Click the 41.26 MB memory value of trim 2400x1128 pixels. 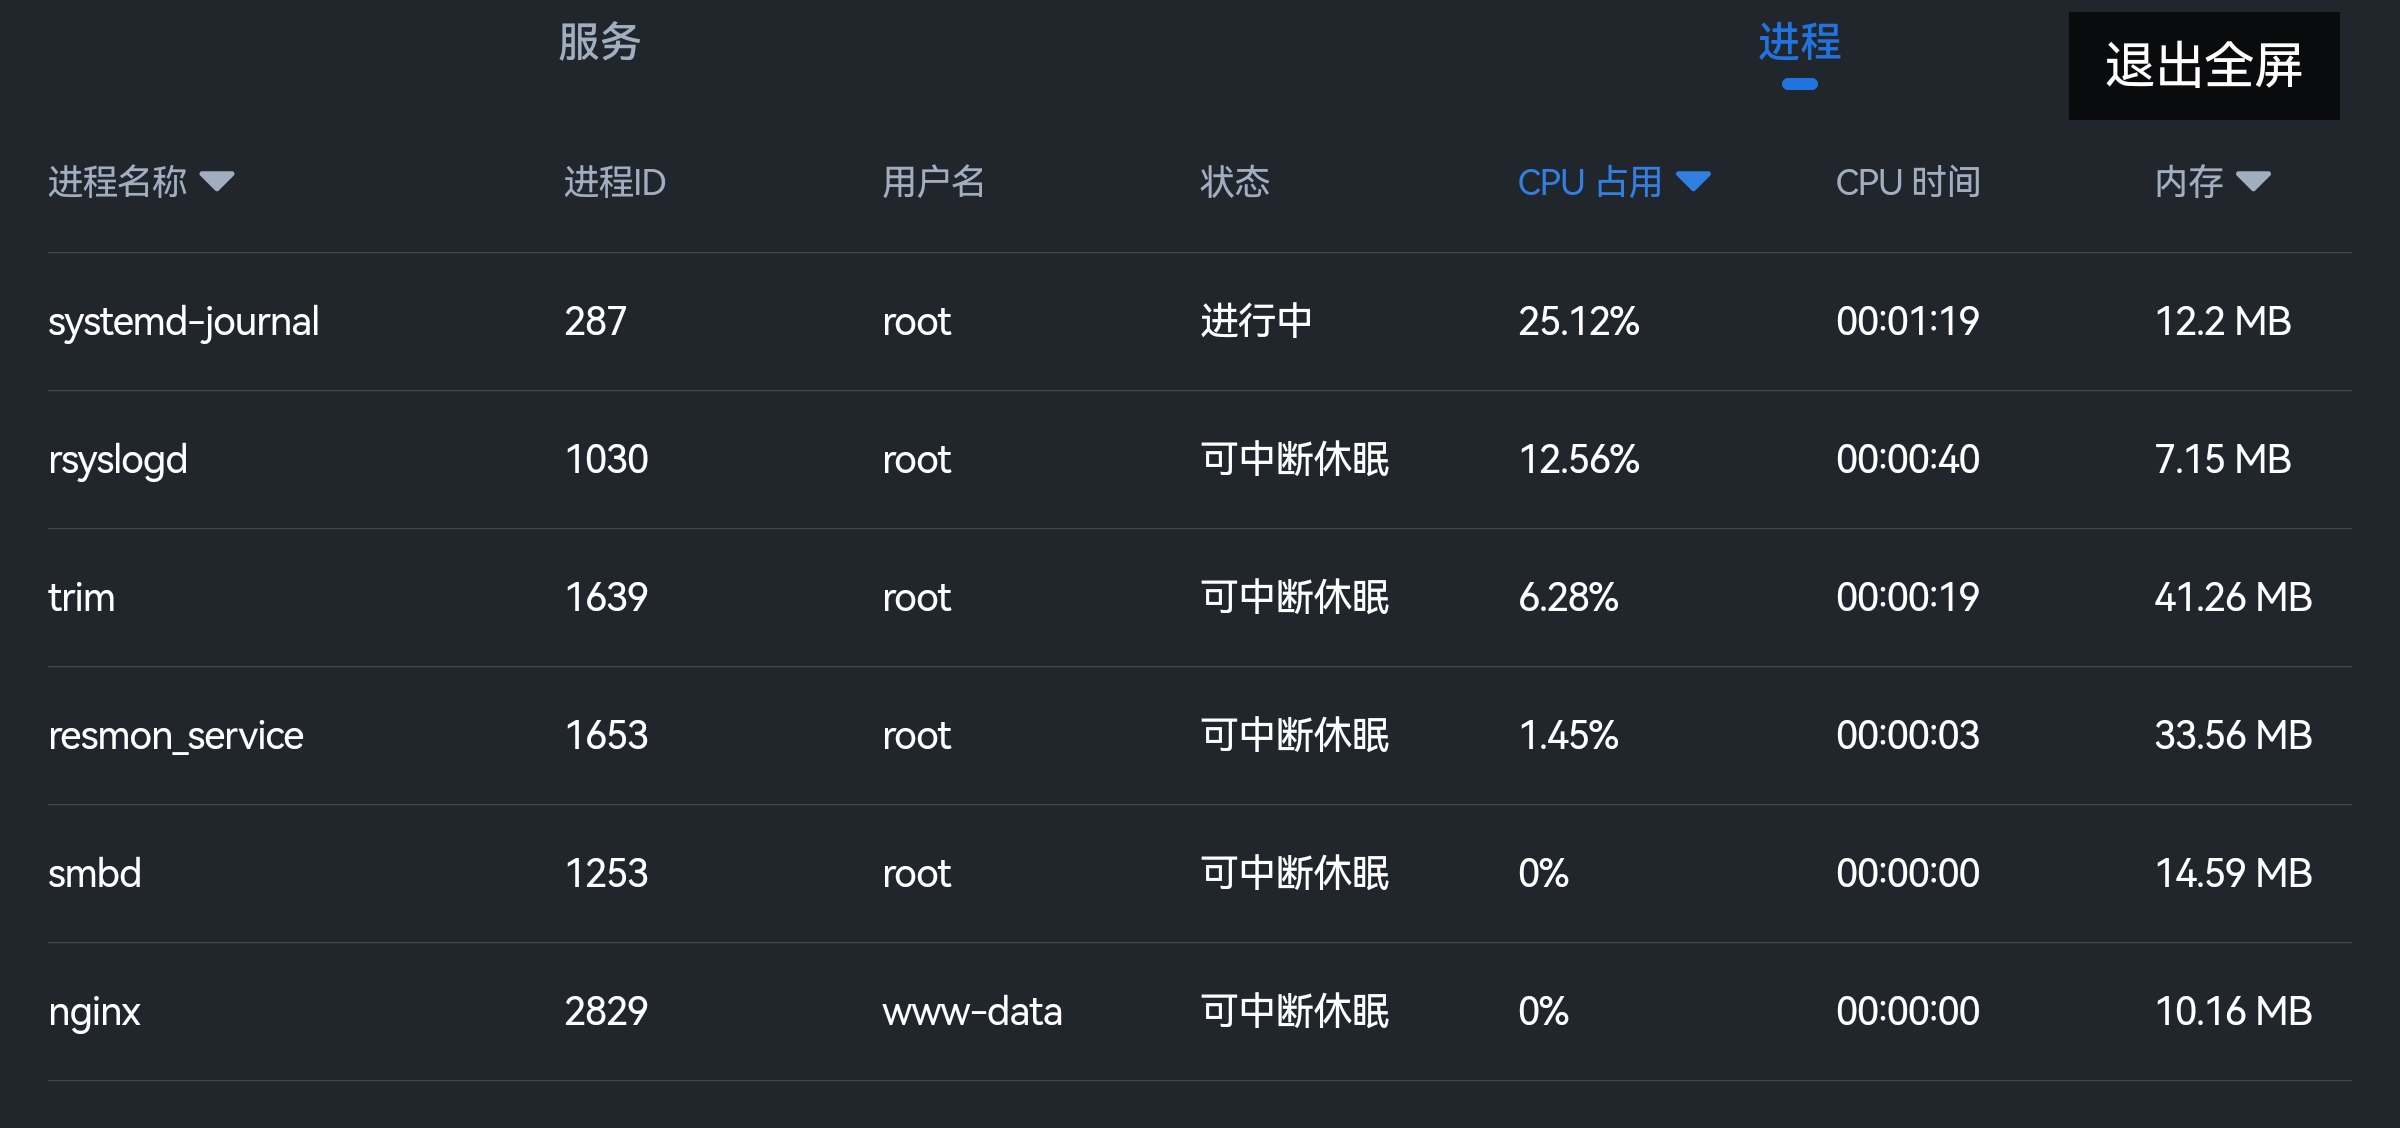[x=2232, y=597]
